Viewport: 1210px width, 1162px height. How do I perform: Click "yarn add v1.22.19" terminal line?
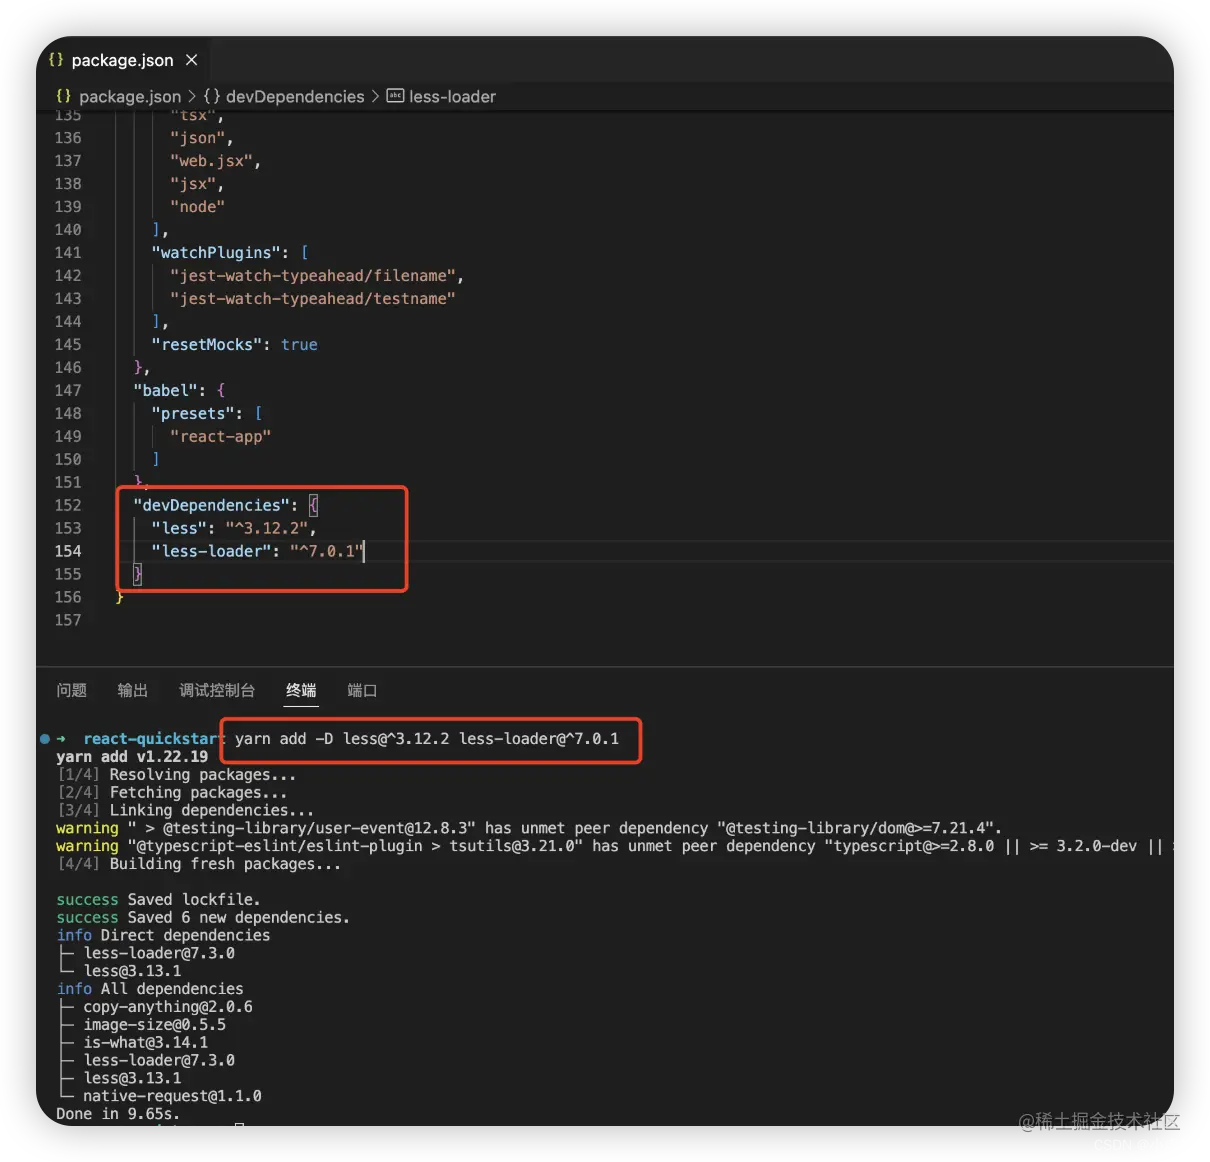pyautogui.click(x=132, y=757)
